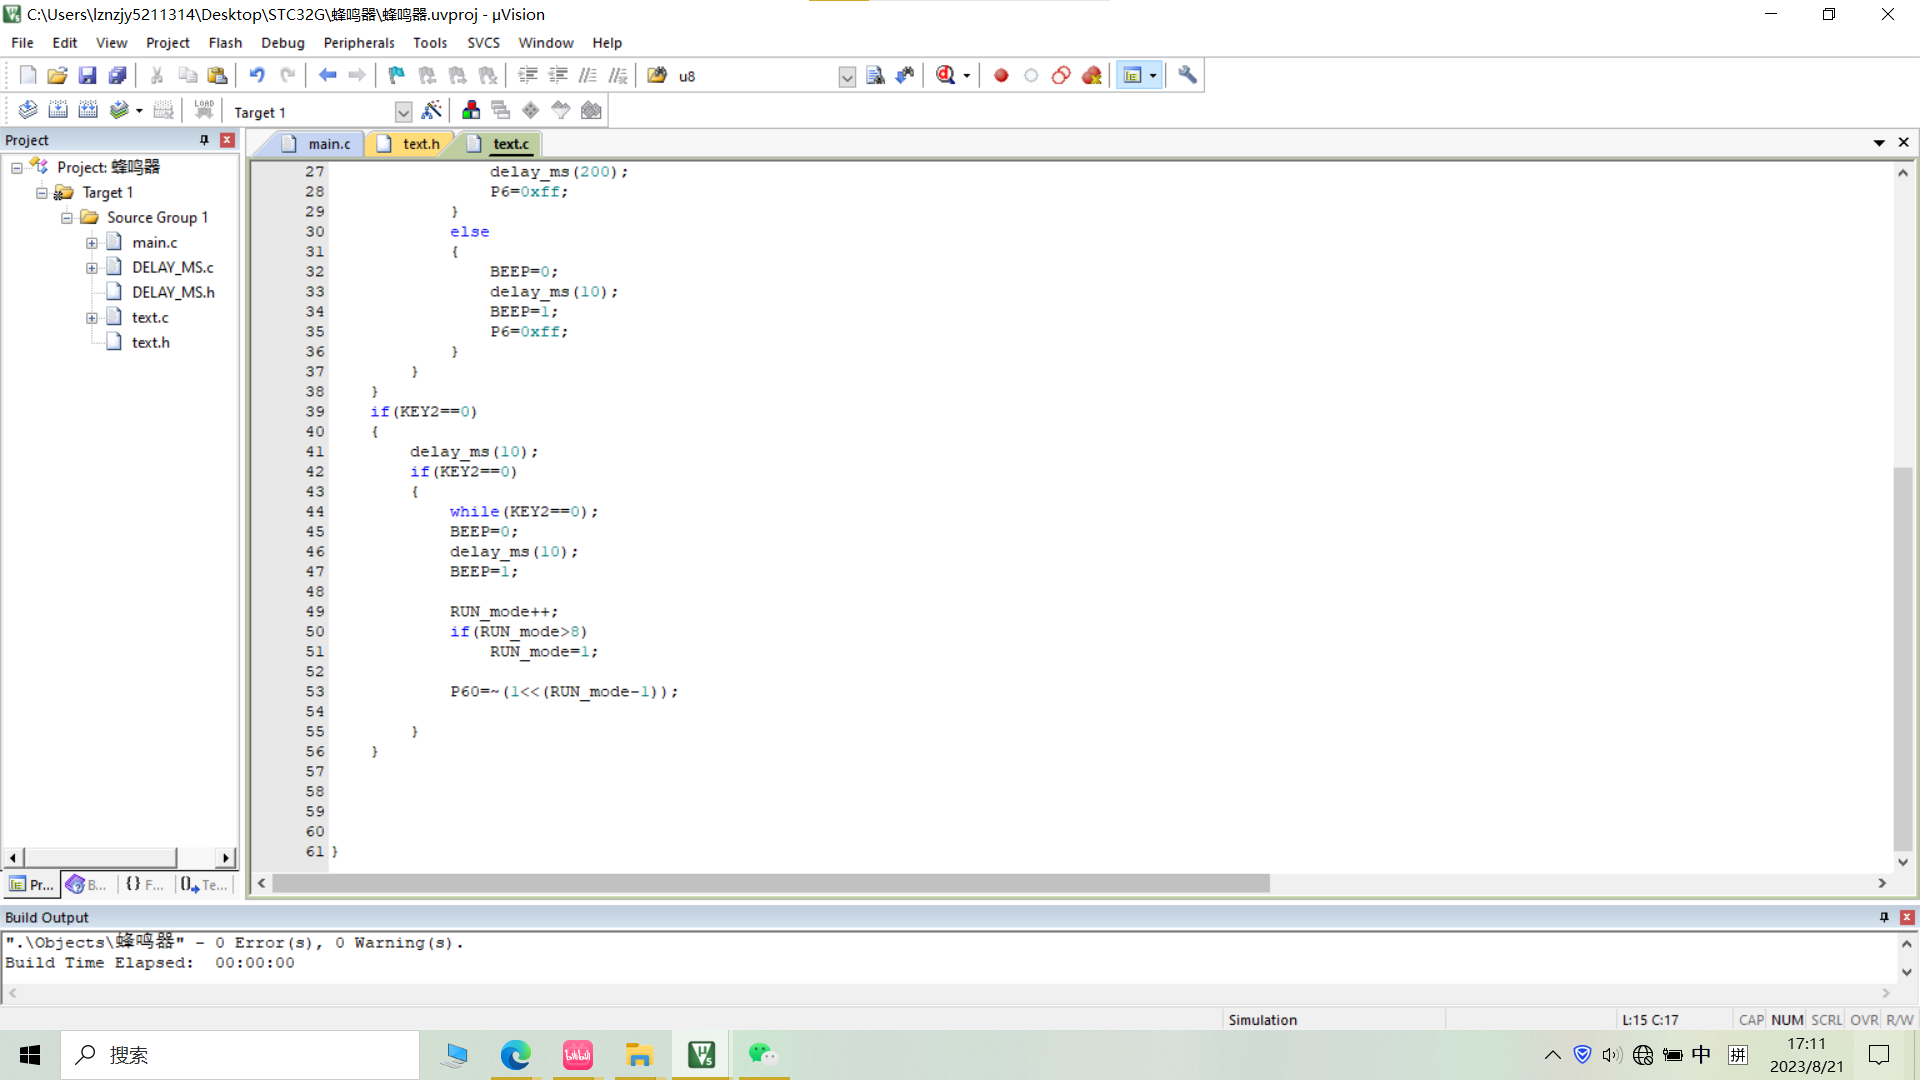Collapse Source Group 1 node

pyautogui.click(x=67, y=218)
